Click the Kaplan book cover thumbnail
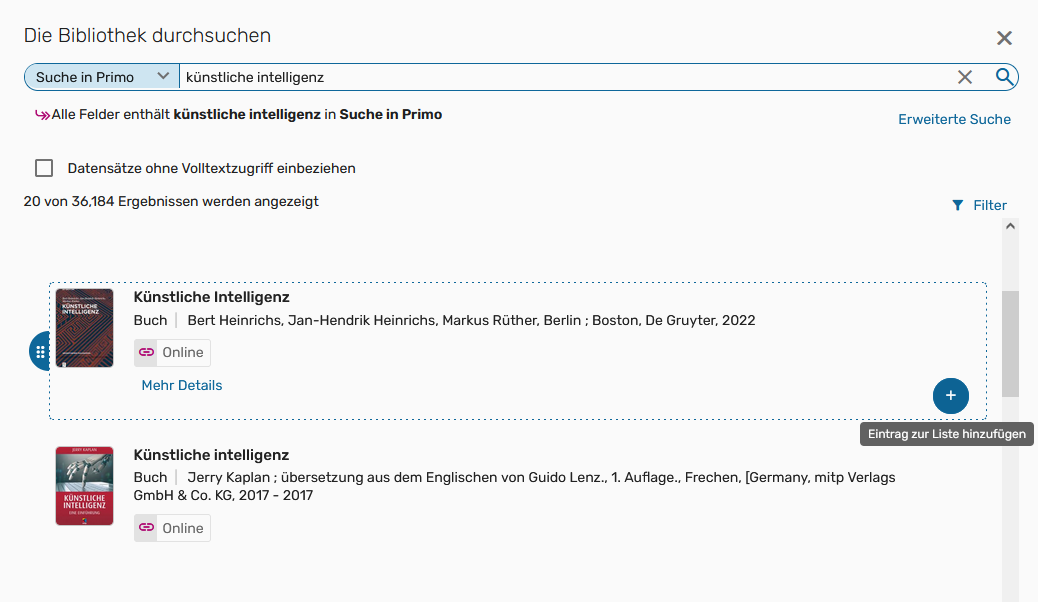The height and width of the screenshot is (602, 1038). coord(84,486)
